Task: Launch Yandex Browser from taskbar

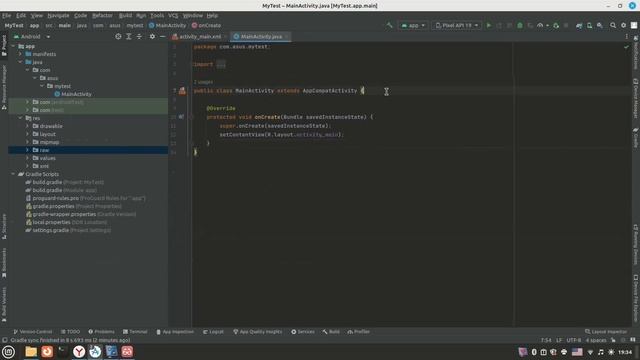Action: click(x=79, y=352)
